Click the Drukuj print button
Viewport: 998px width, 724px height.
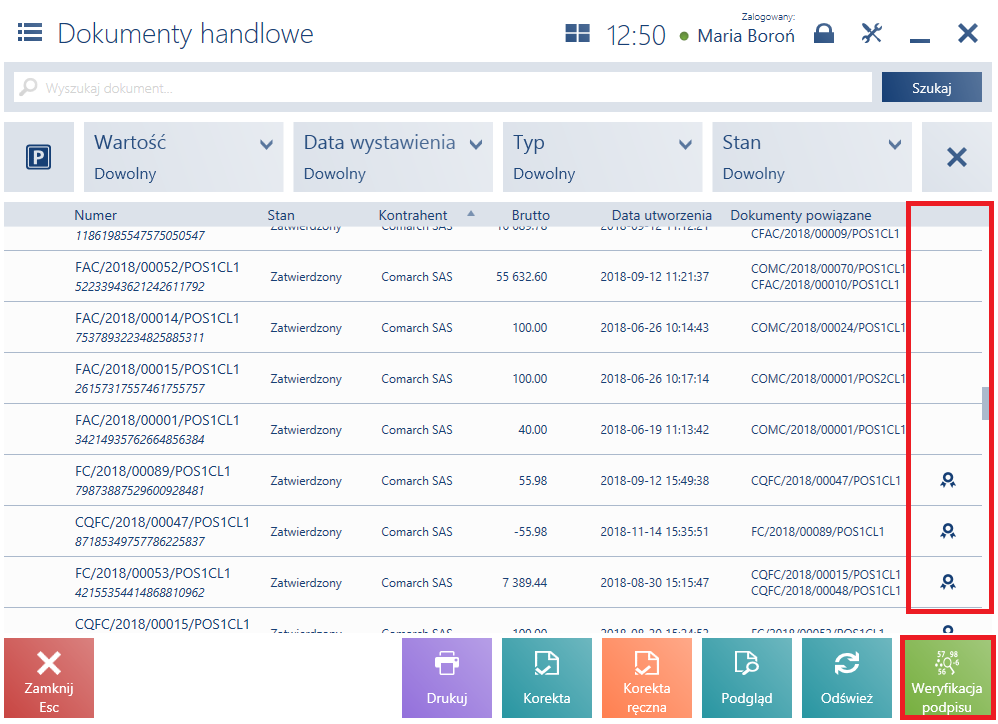447,678
